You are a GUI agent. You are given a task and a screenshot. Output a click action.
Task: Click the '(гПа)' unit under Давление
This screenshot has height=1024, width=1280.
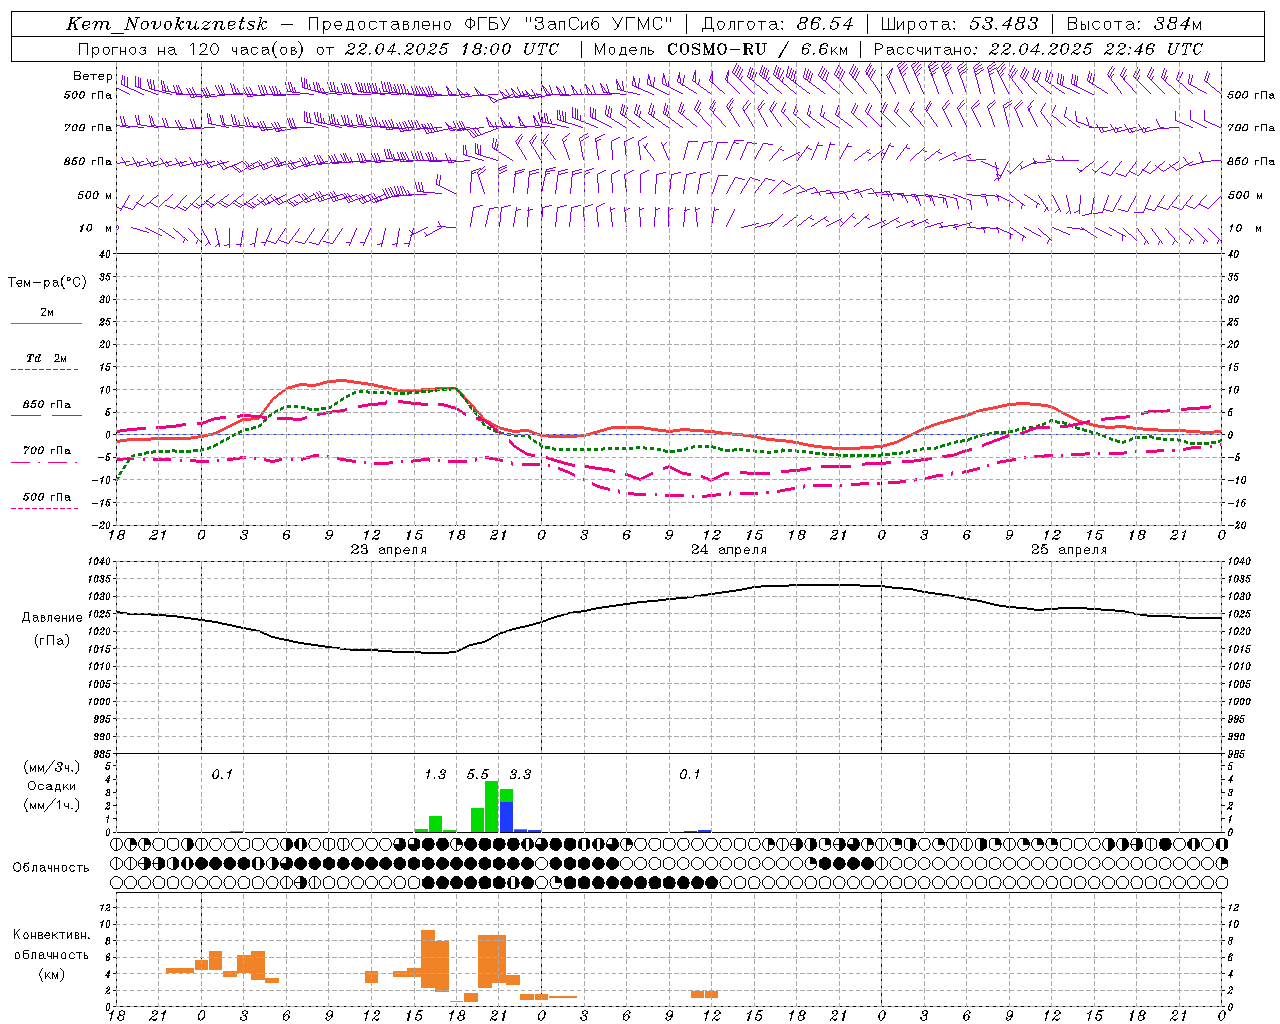point(52,641)
